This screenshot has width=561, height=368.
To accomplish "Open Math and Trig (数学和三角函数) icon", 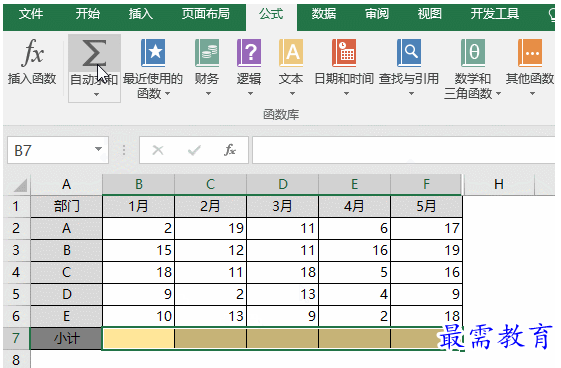I will [473, 53].
